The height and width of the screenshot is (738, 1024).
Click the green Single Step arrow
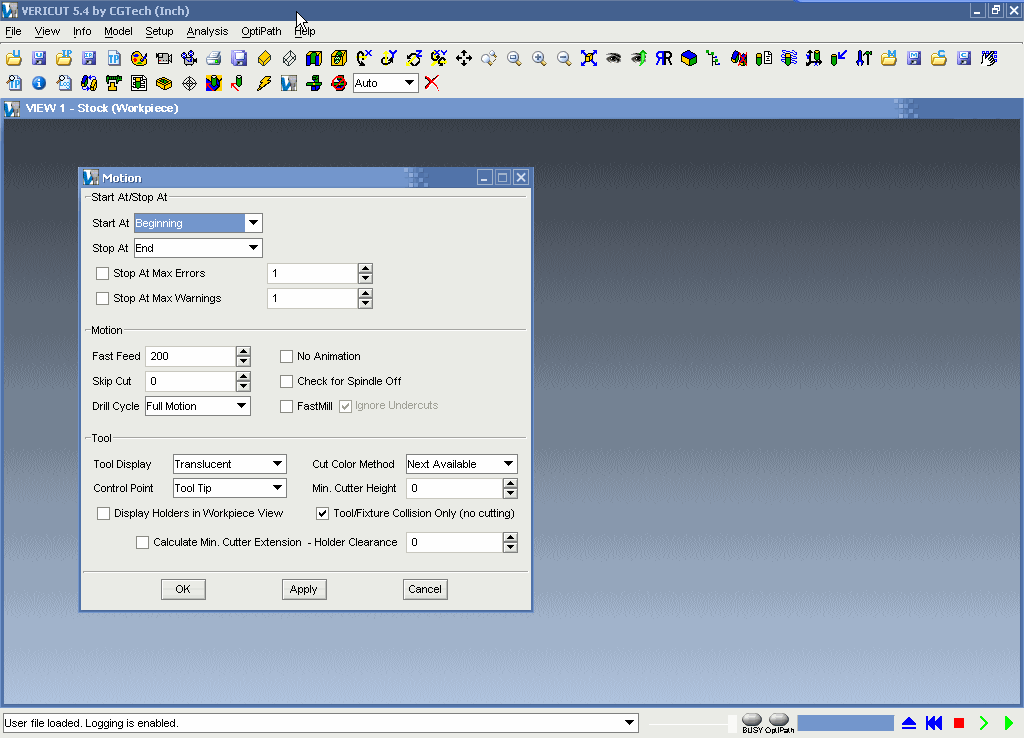[x=984, y=723]
